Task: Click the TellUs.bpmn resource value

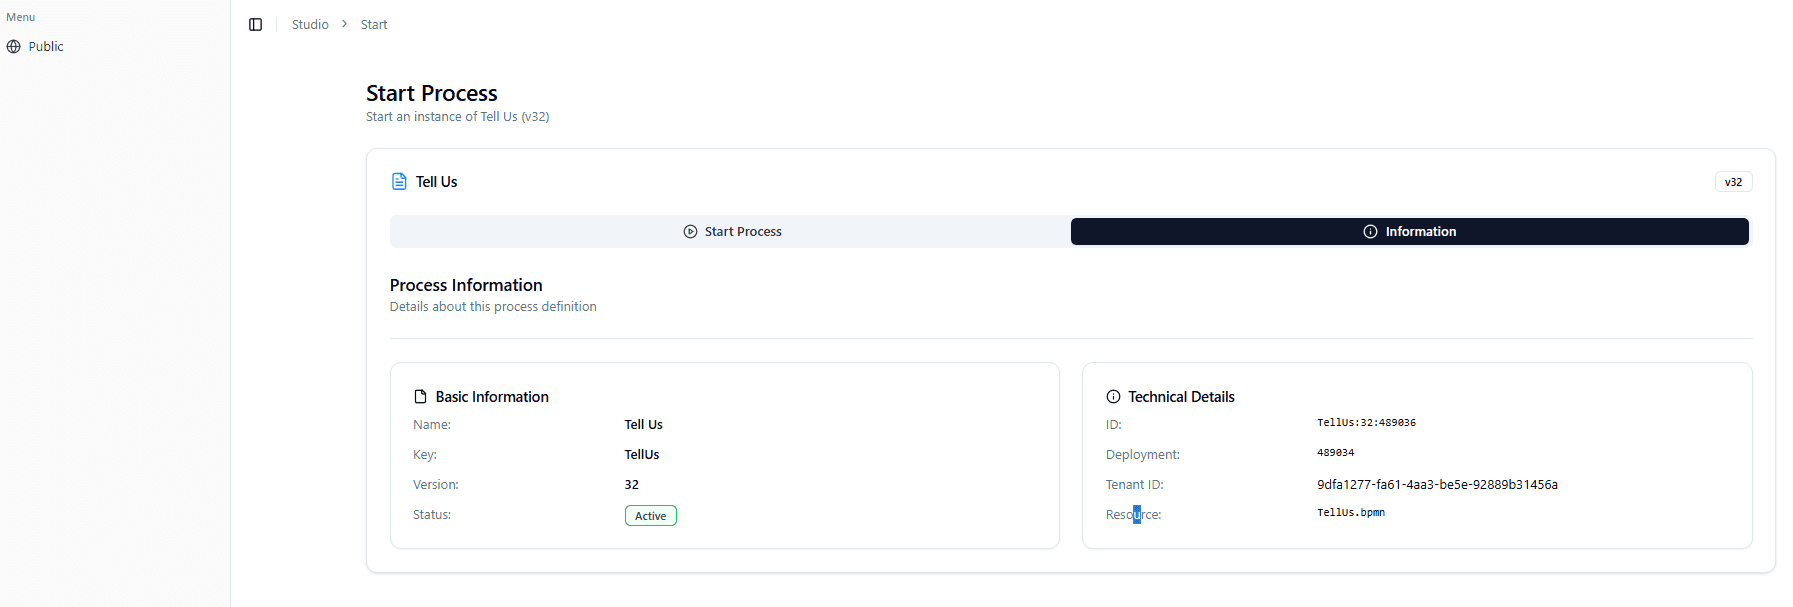Action: pos(1351,512)
